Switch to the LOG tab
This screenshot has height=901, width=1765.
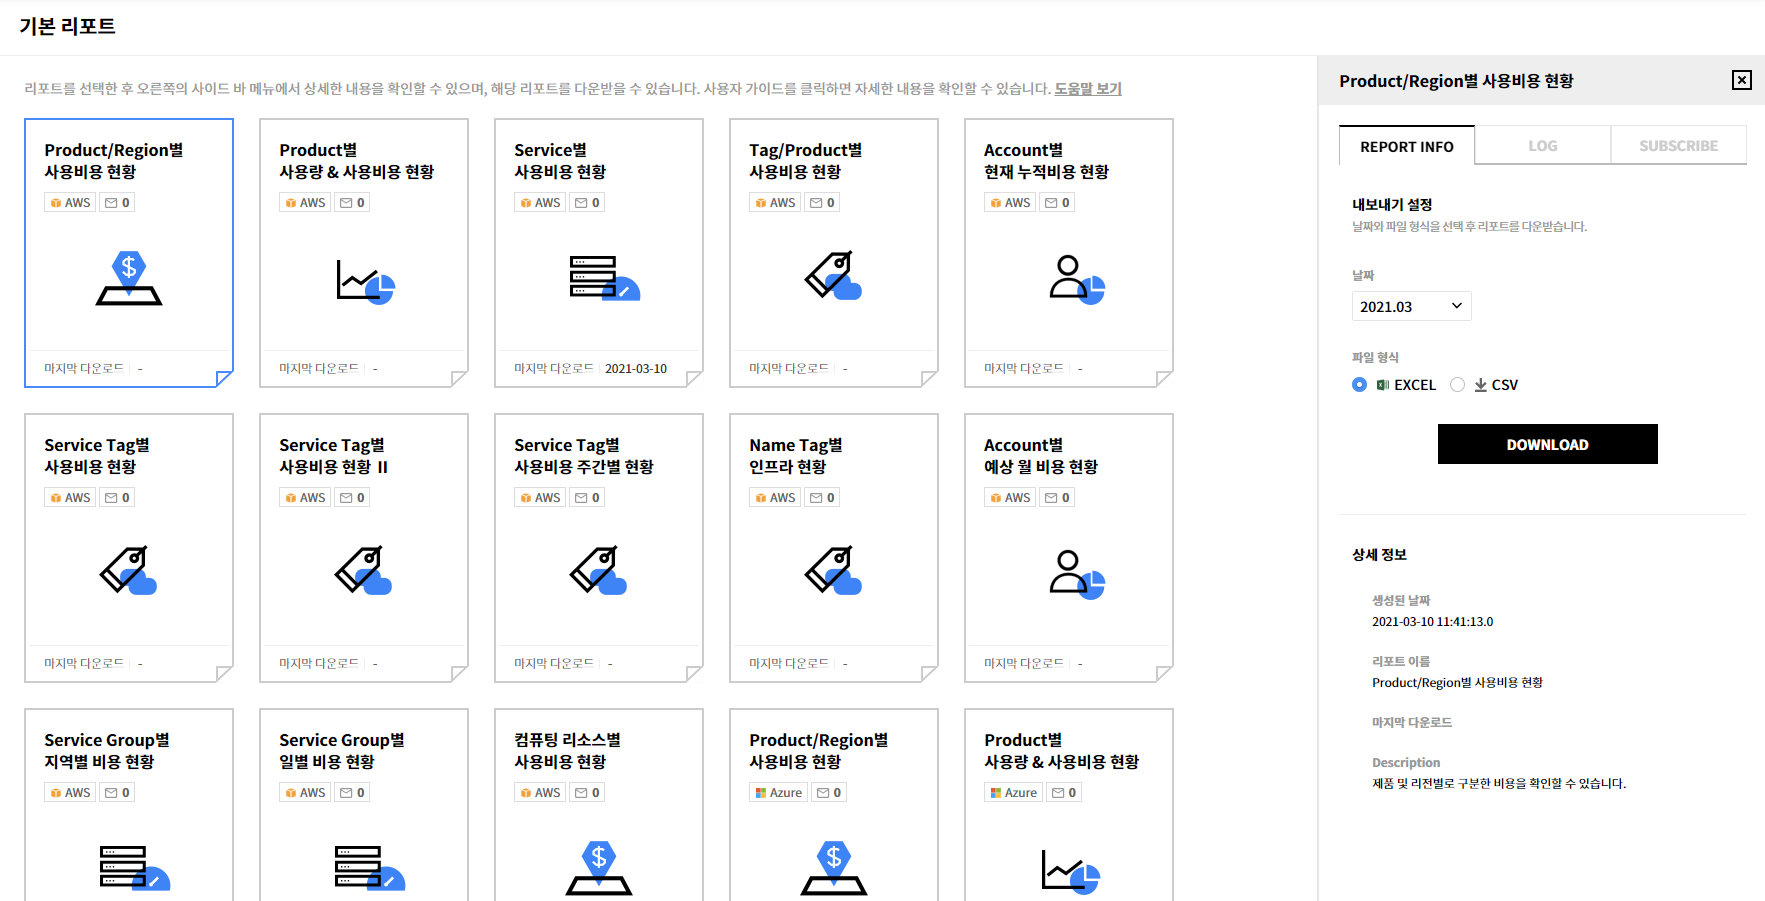(1542, 146)
